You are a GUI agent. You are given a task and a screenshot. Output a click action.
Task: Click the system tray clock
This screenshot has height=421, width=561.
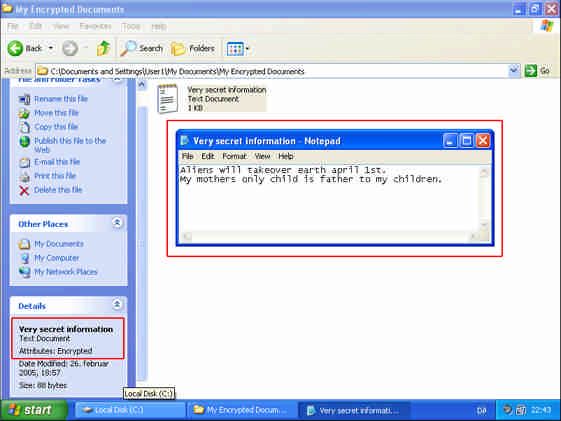click(541, 410)
